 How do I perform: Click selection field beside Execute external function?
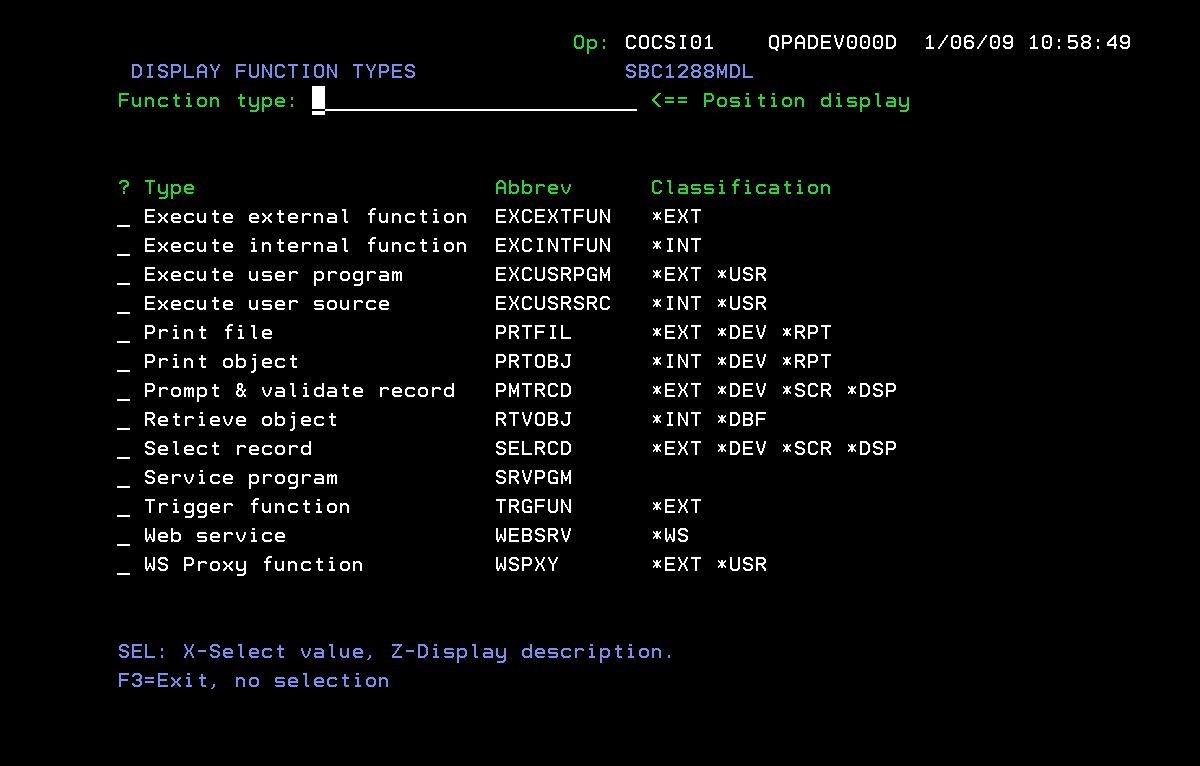click(124, 218)
